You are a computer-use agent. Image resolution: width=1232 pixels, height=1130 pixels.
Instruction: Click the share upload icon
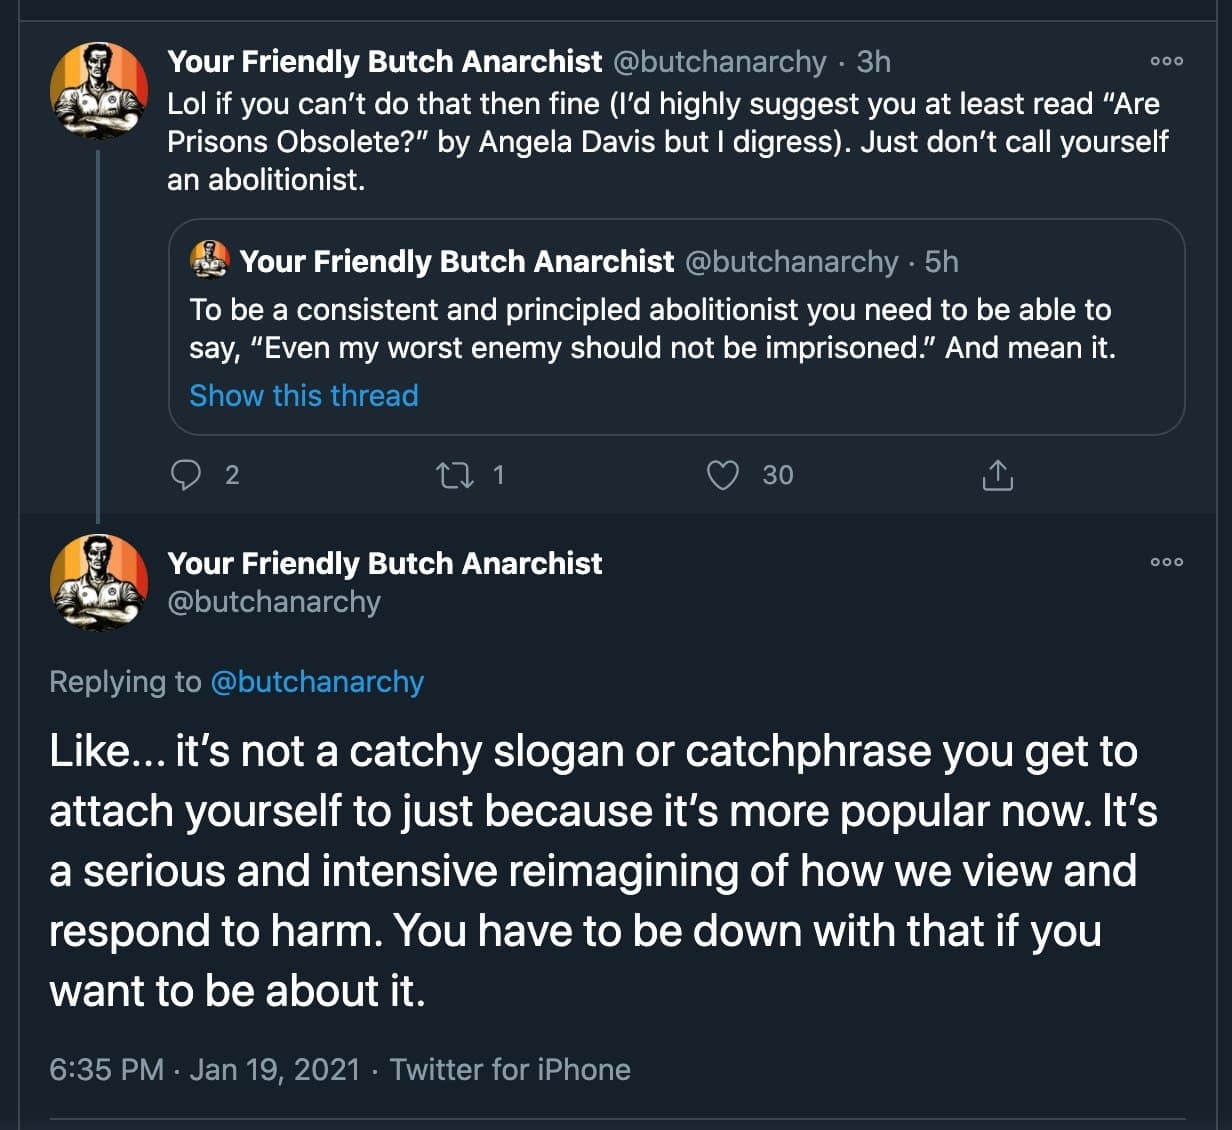click(997, 475)
